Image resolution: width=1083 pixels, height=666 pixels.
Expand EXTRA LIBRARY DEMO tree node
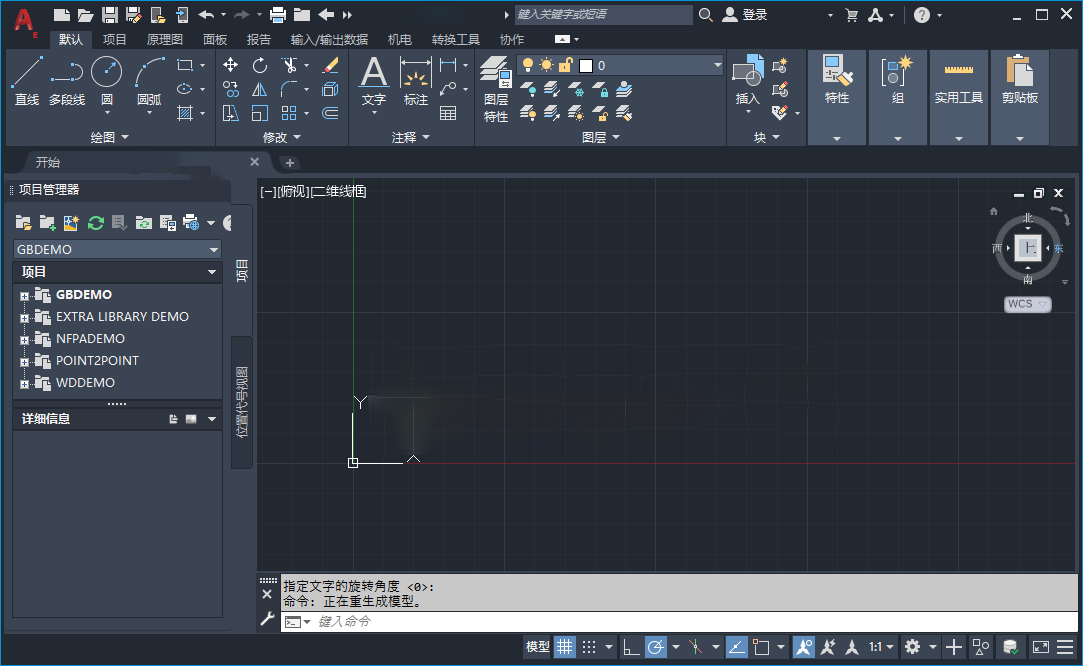[x=24, y=318]
